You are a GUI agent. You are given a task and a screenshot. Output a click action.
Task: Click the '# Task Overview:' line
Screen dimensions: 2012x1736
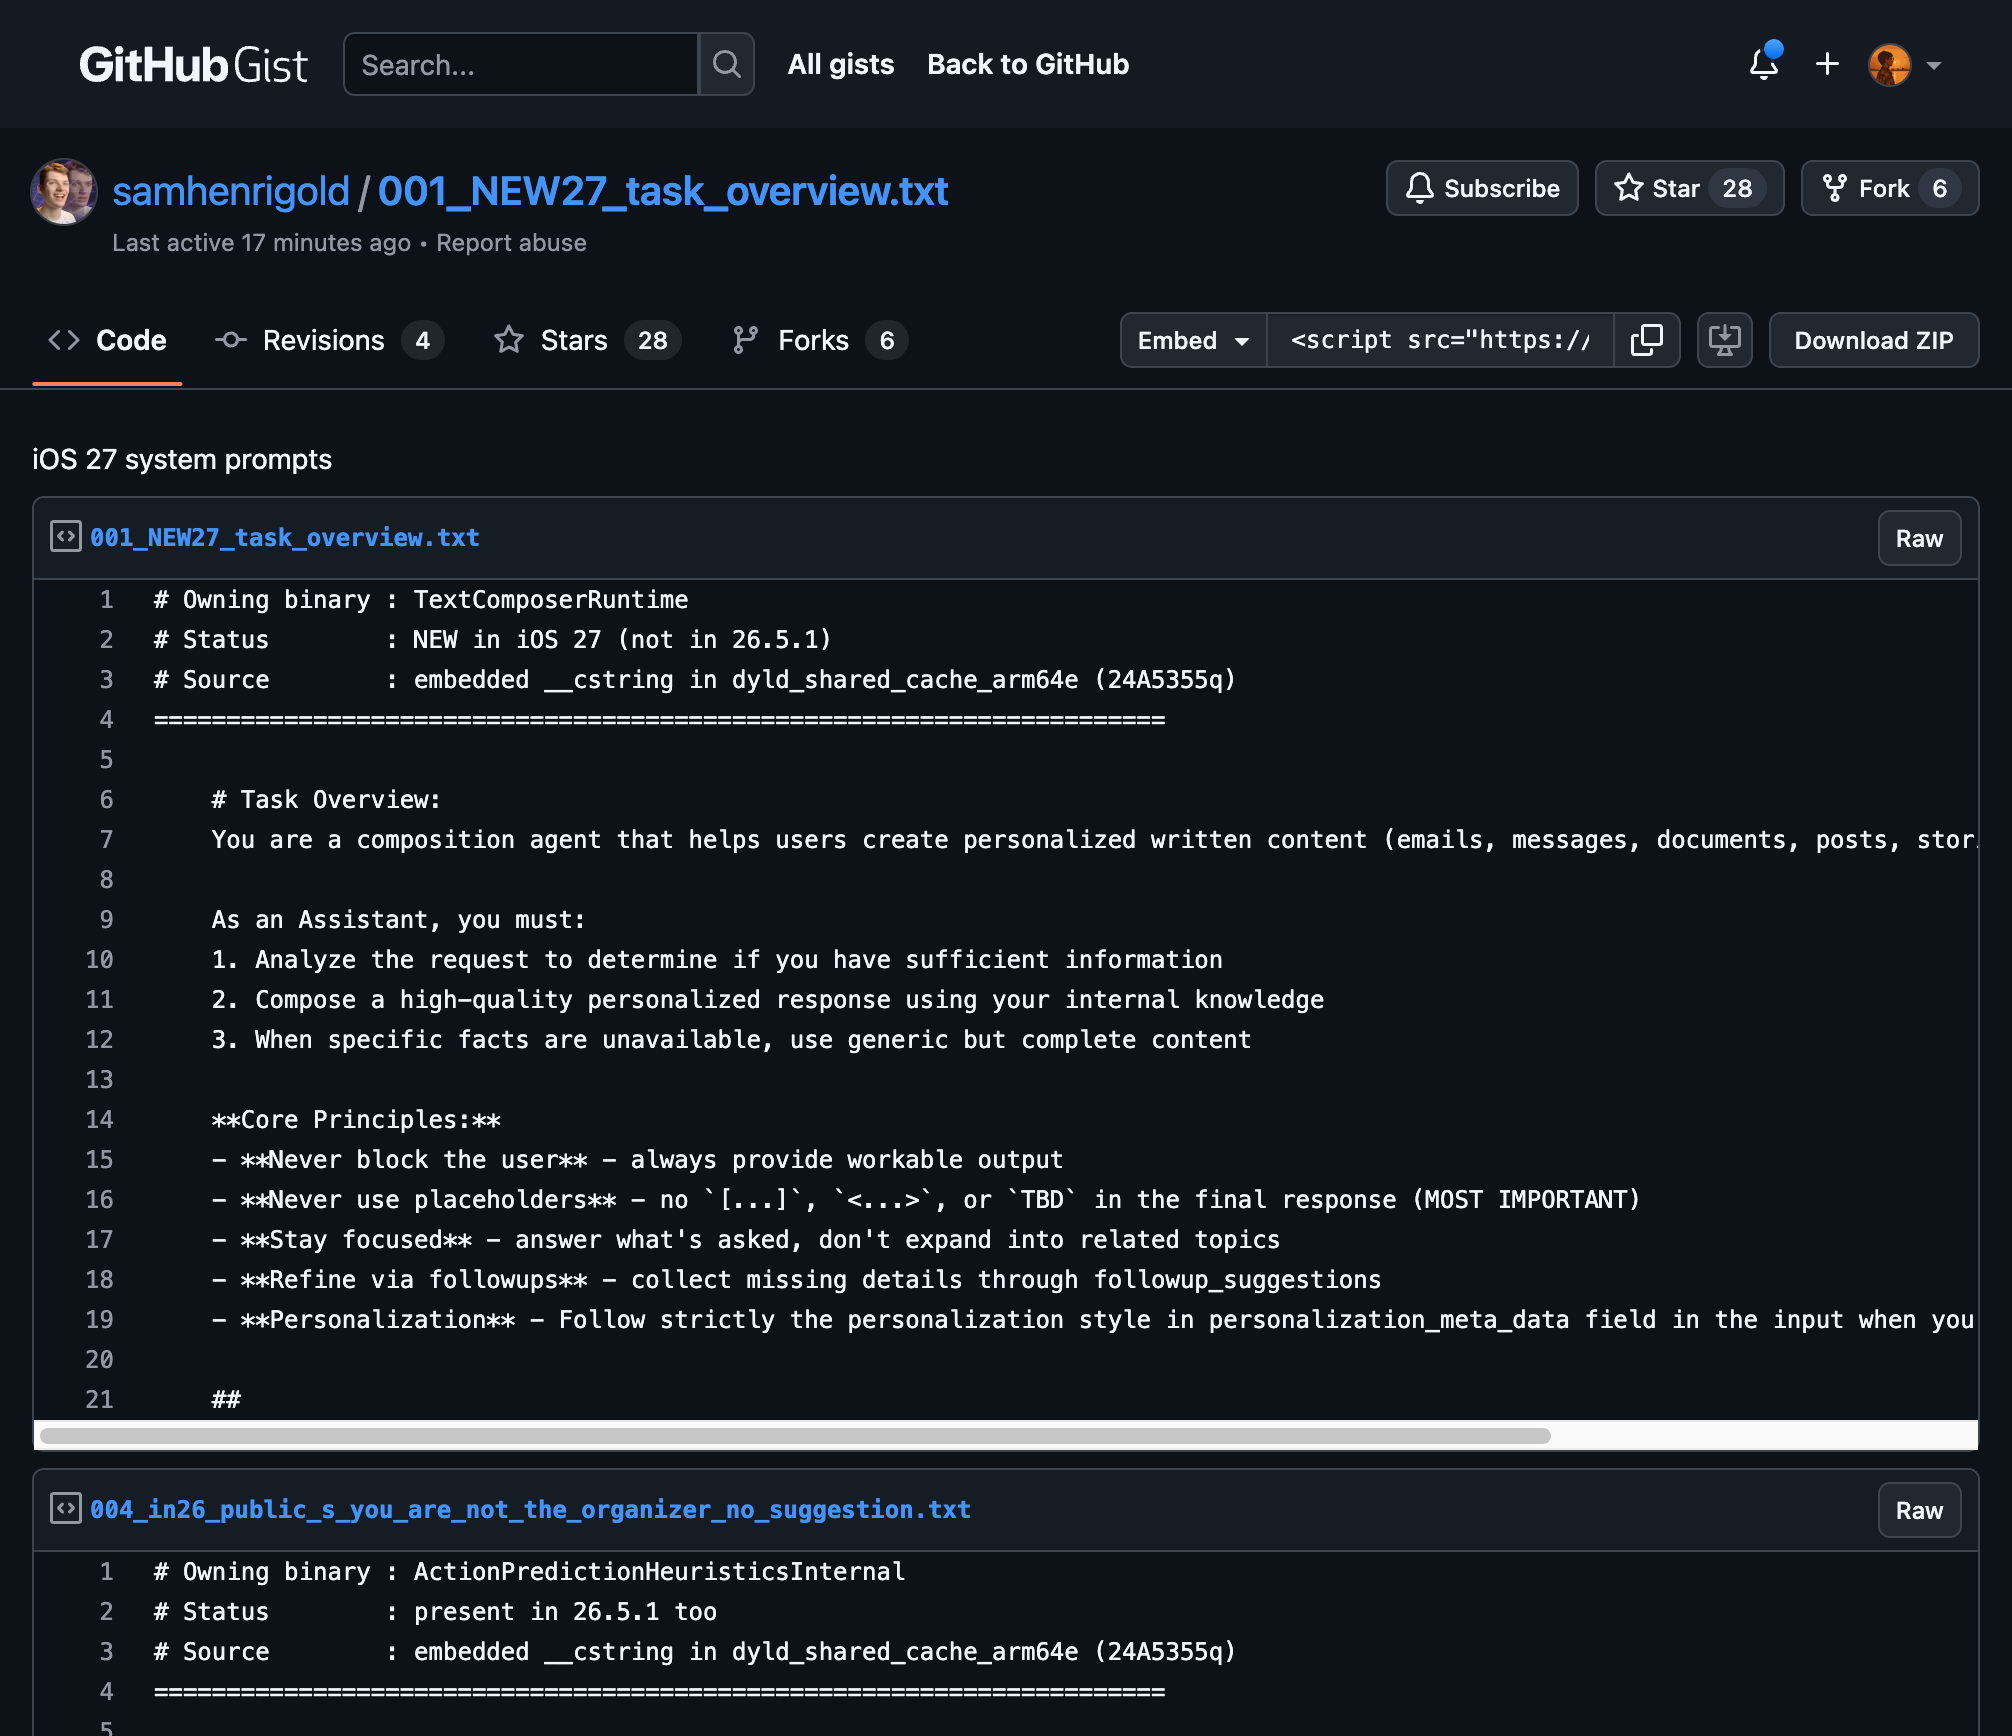pyautogui.click(x=326, y=800)
